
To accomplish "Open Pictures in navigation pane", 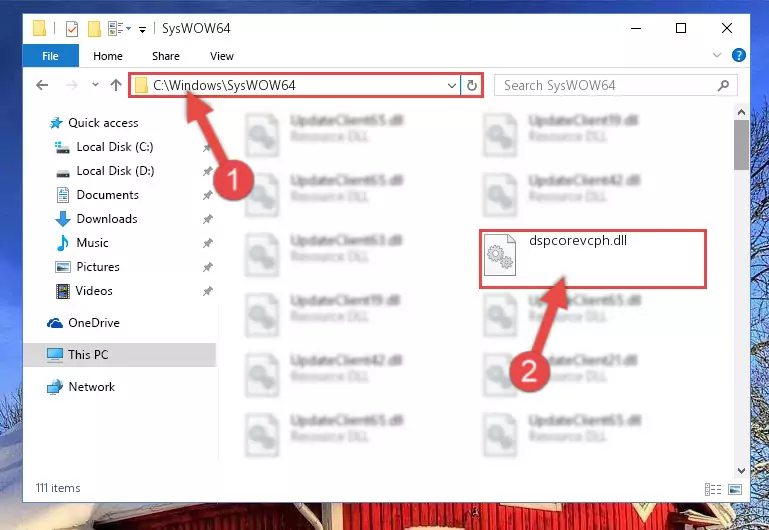I will (98, 267).
